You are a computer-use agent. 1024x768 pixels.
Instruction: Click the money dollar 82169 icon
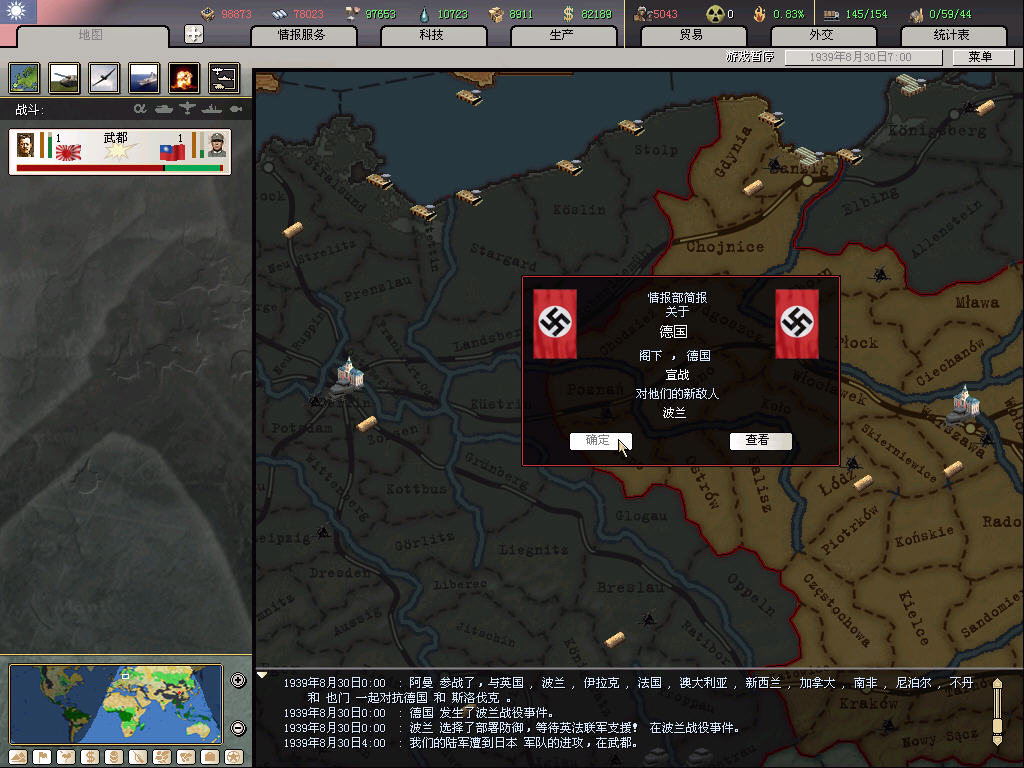(568, 14)
